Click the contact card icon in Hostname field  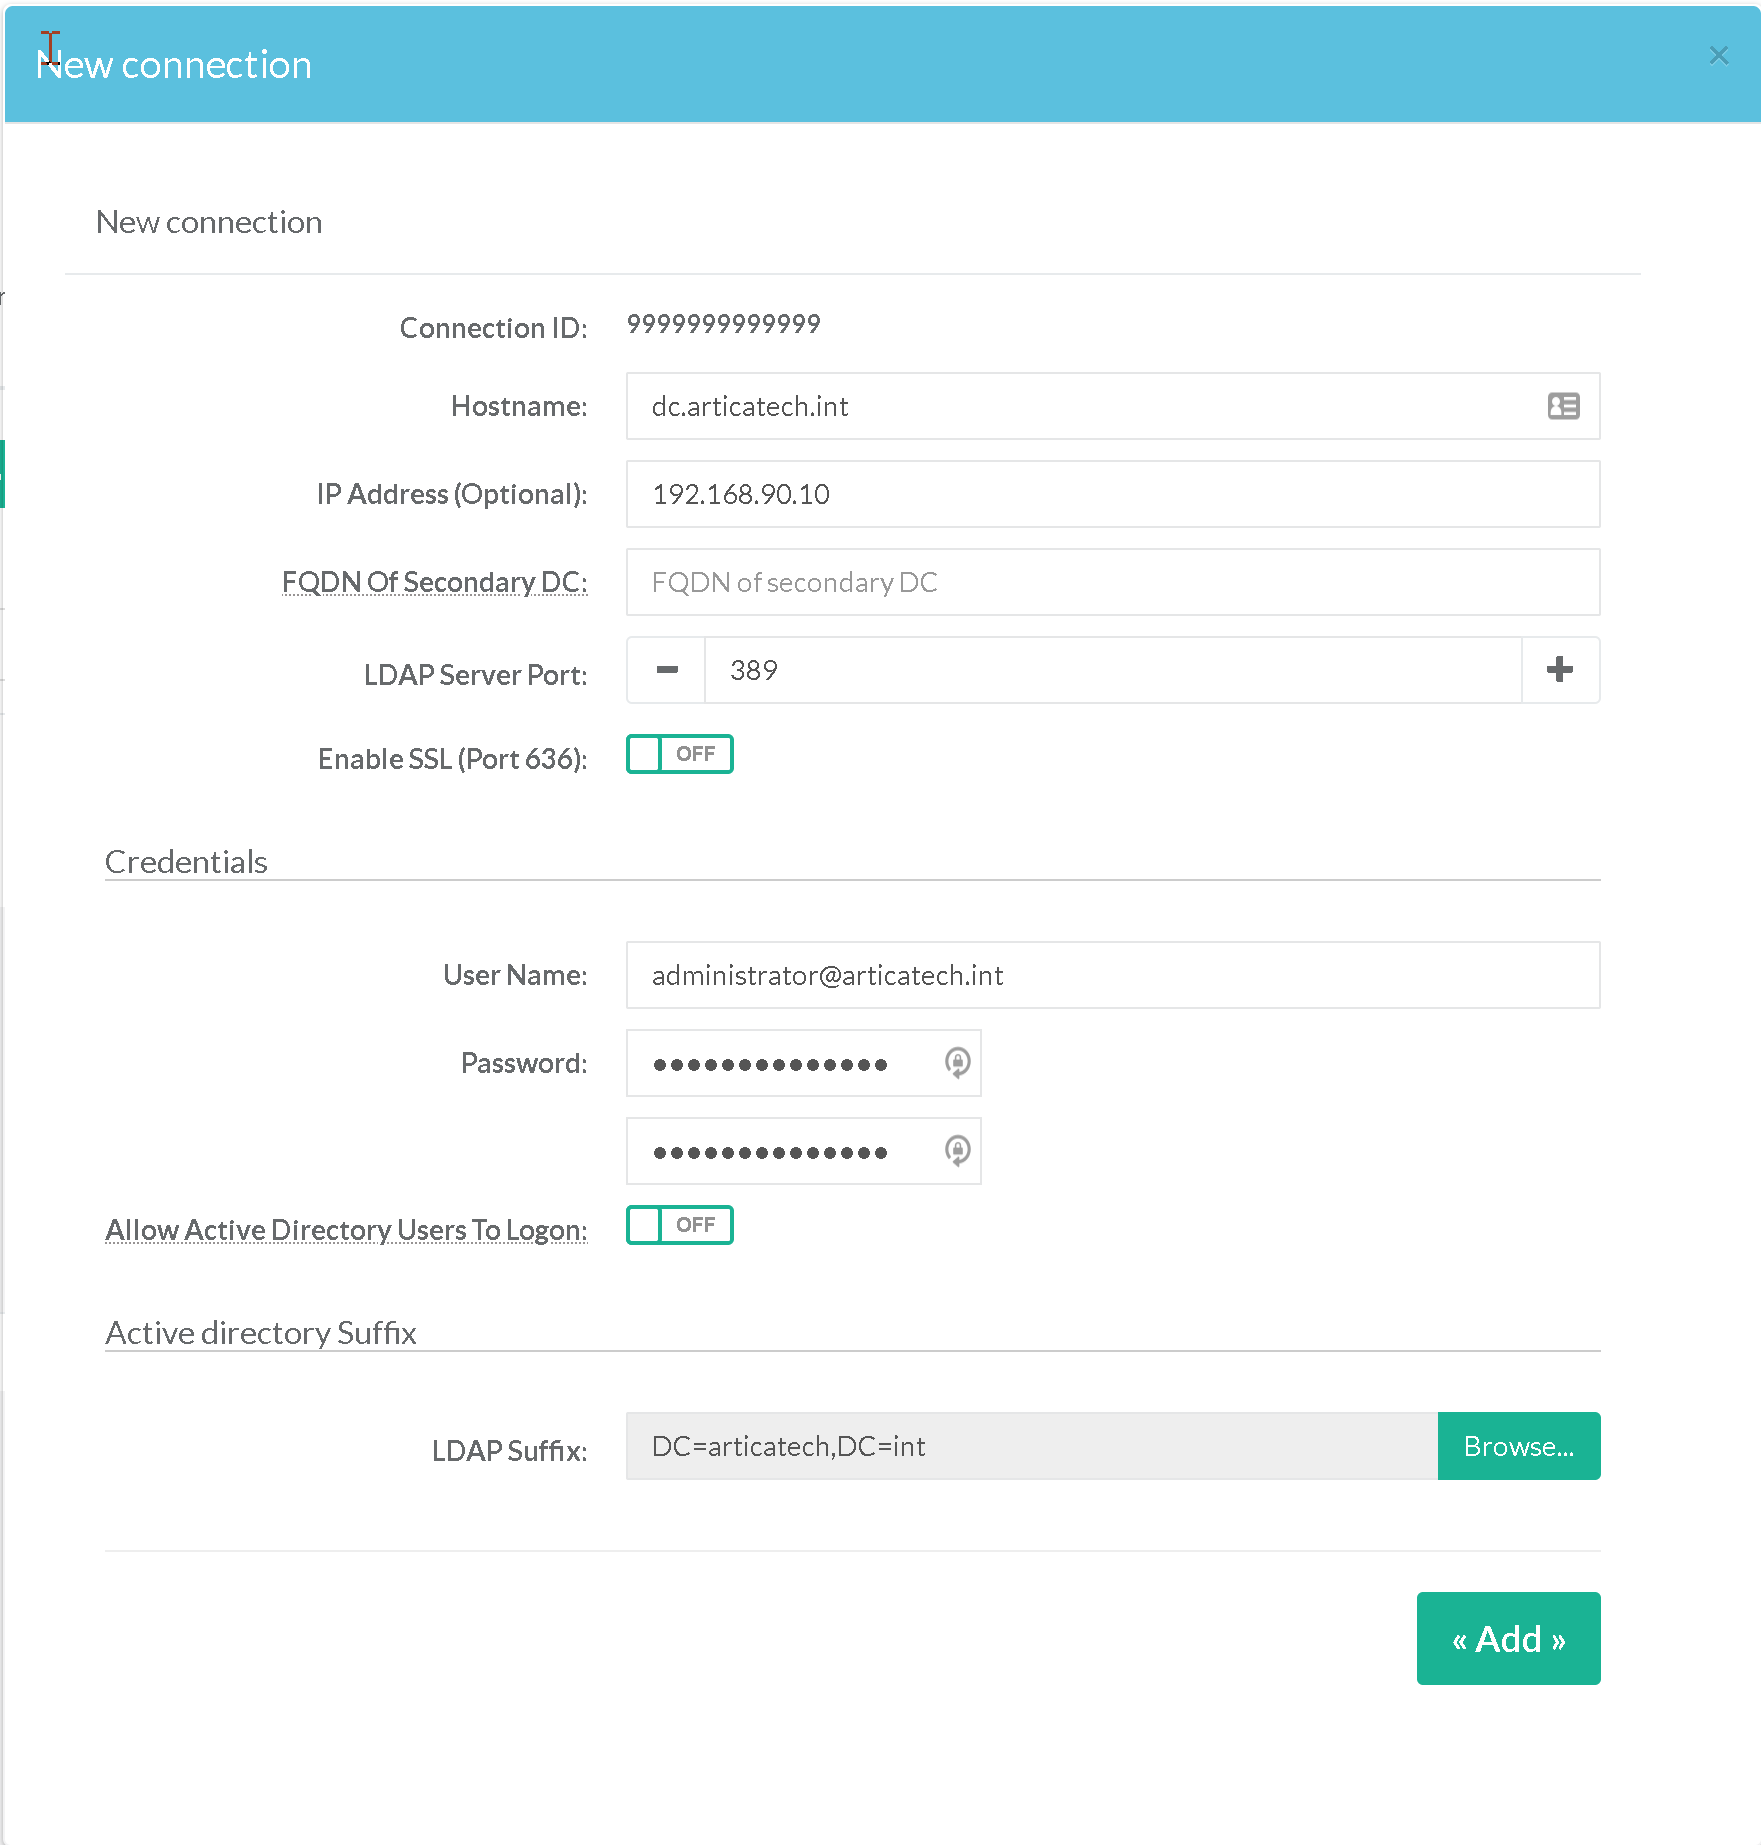point(1563,406)
